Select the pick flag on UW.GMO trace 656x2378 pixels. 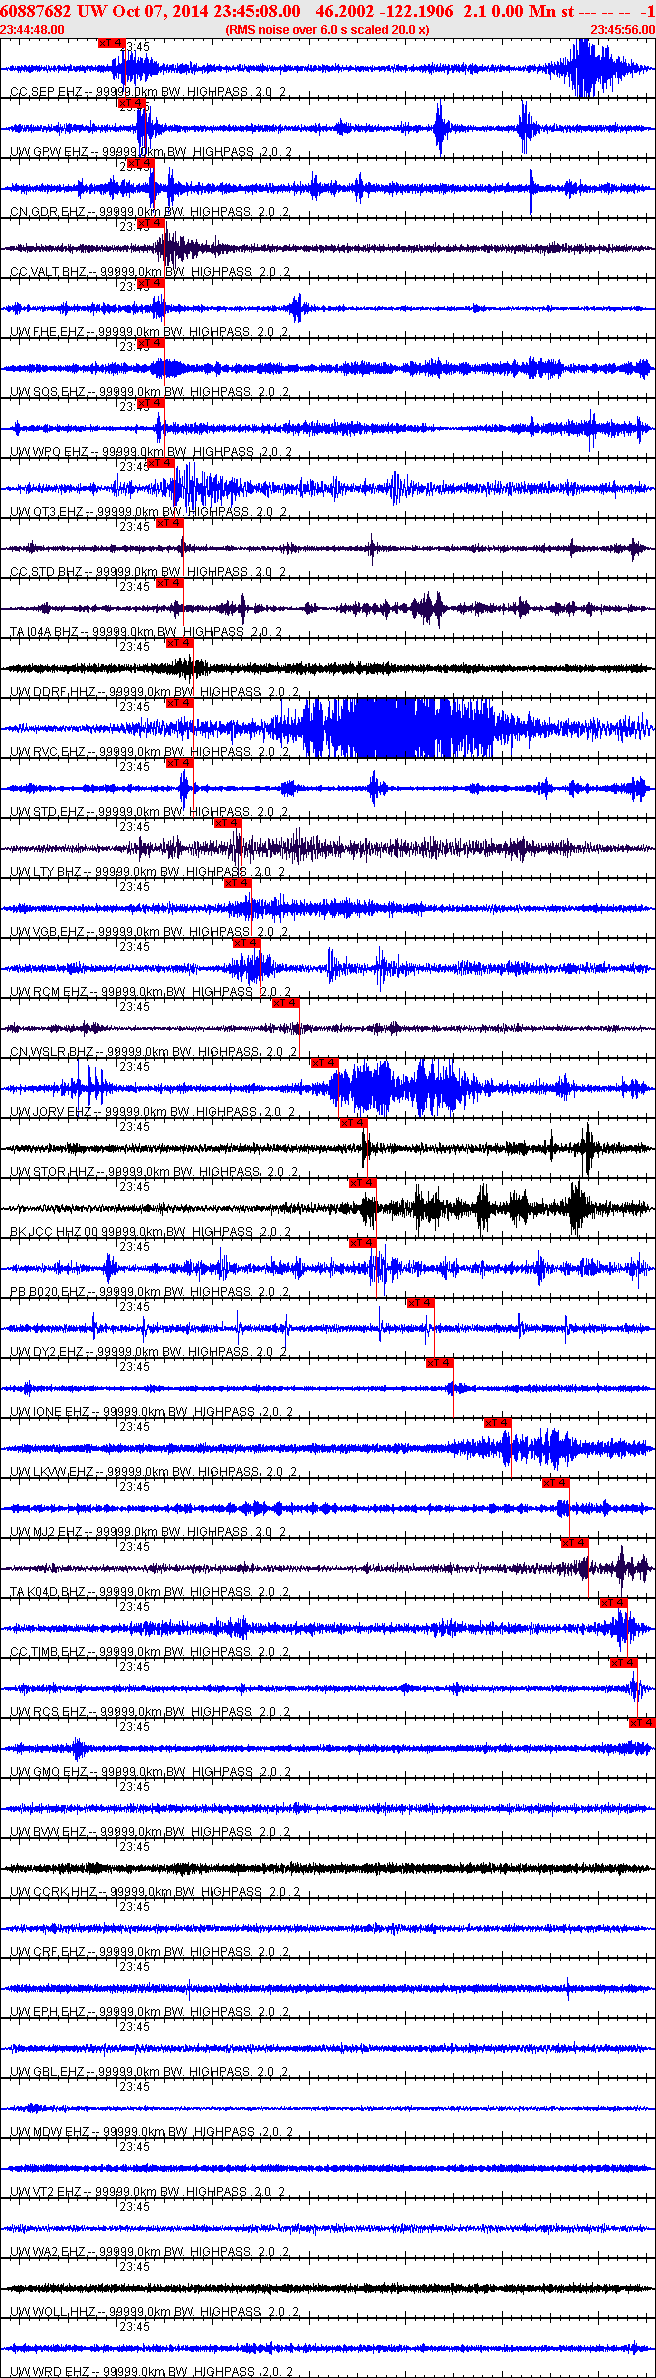(641, 1723)
